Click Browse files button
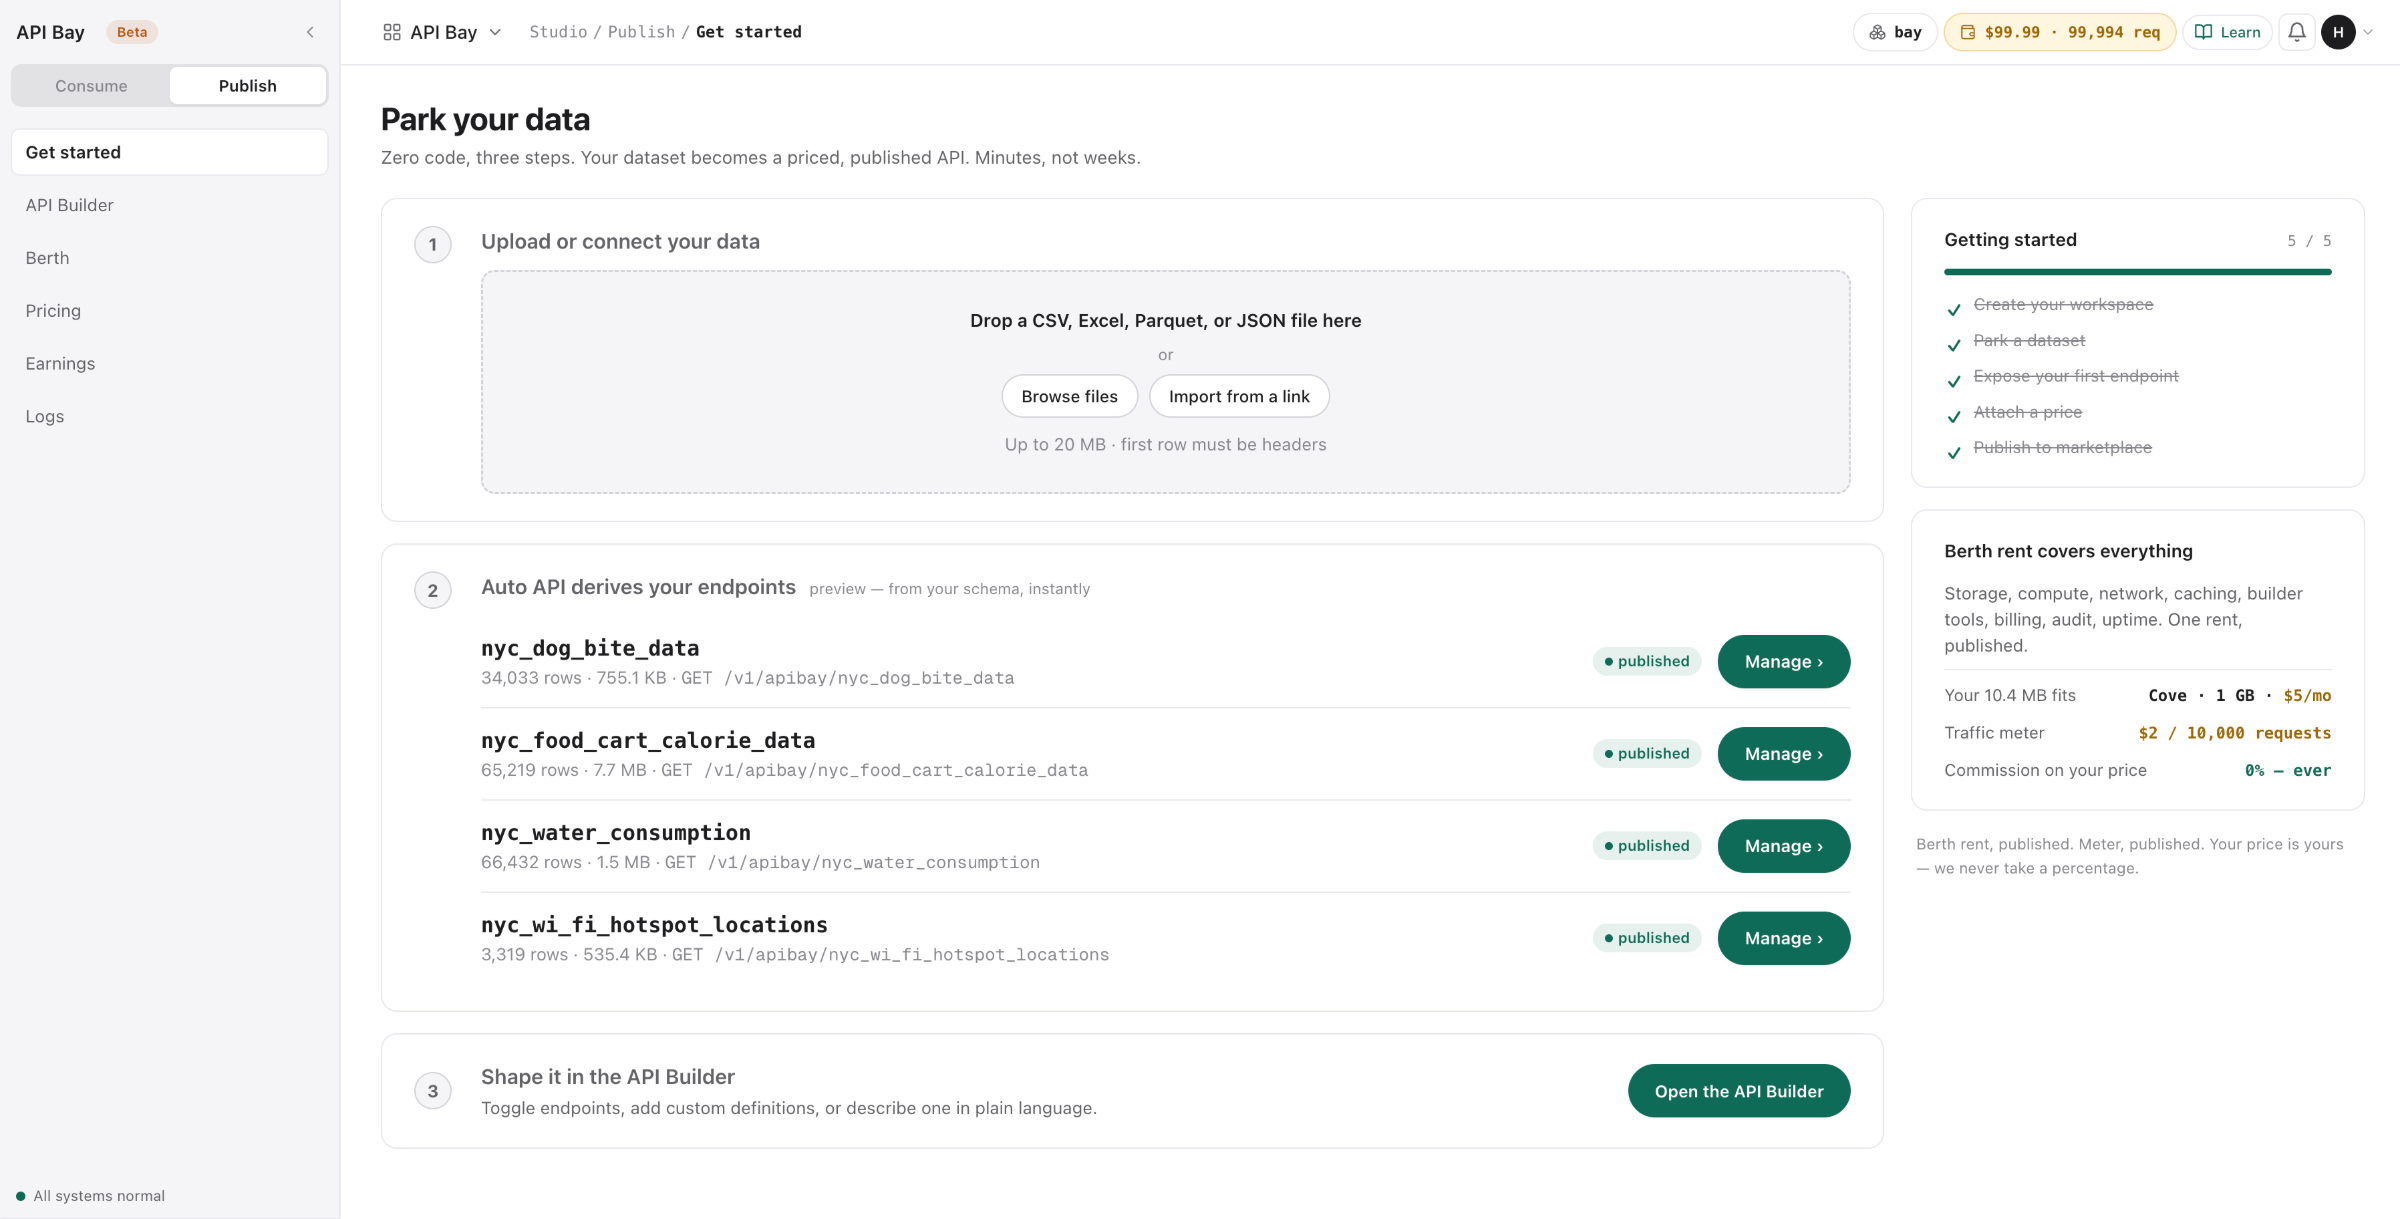 click(1069, 396)
